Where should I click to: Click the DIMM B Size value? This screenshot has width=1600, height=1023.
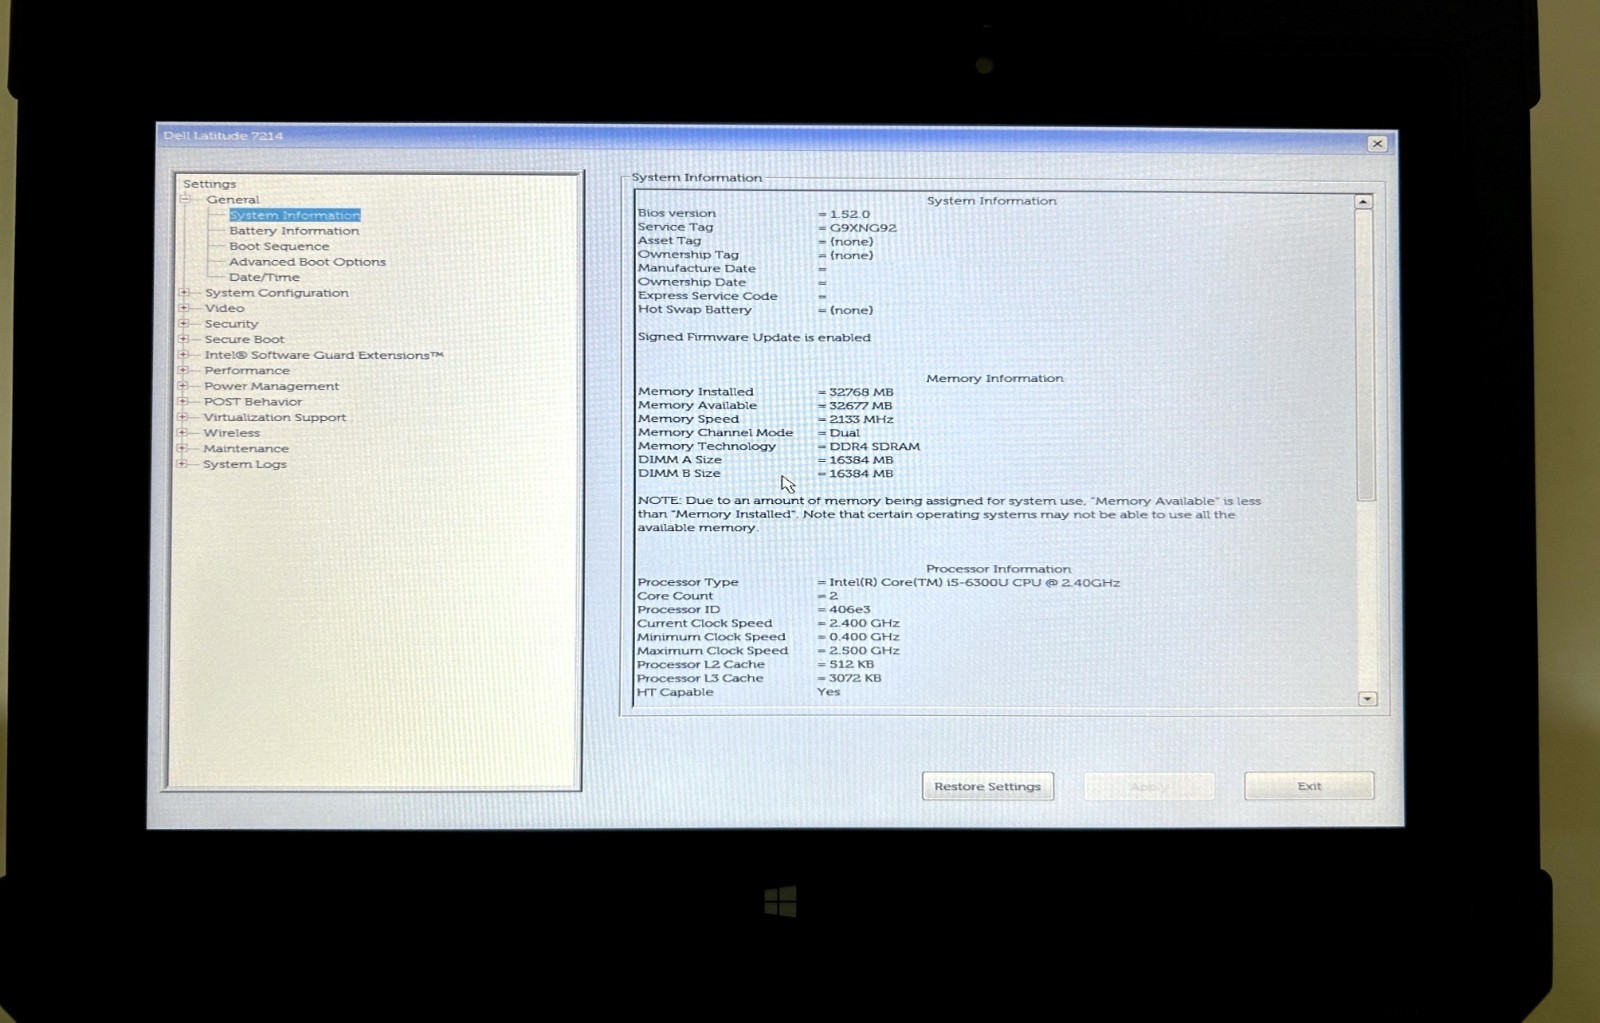click(861, 473)
